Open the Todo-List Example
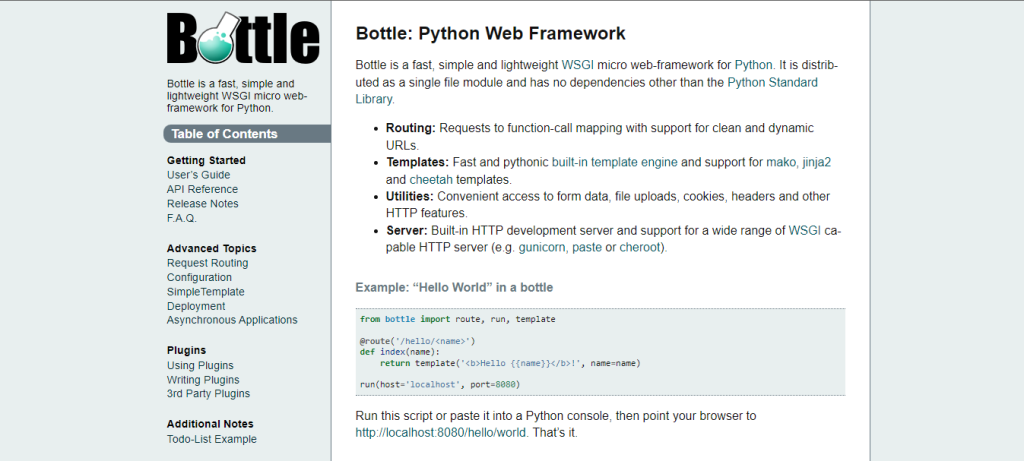Image resolution: width=1024 pixels, height=461 pixels. pos(211,439)
